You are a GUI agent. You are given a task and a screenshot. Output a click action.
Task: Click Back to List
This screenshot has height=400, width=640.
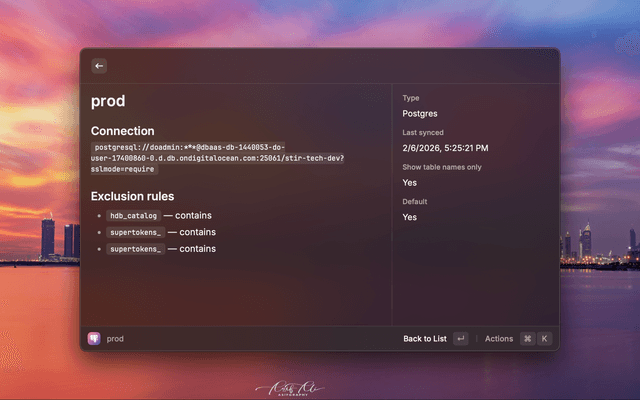tap(425, 339)
